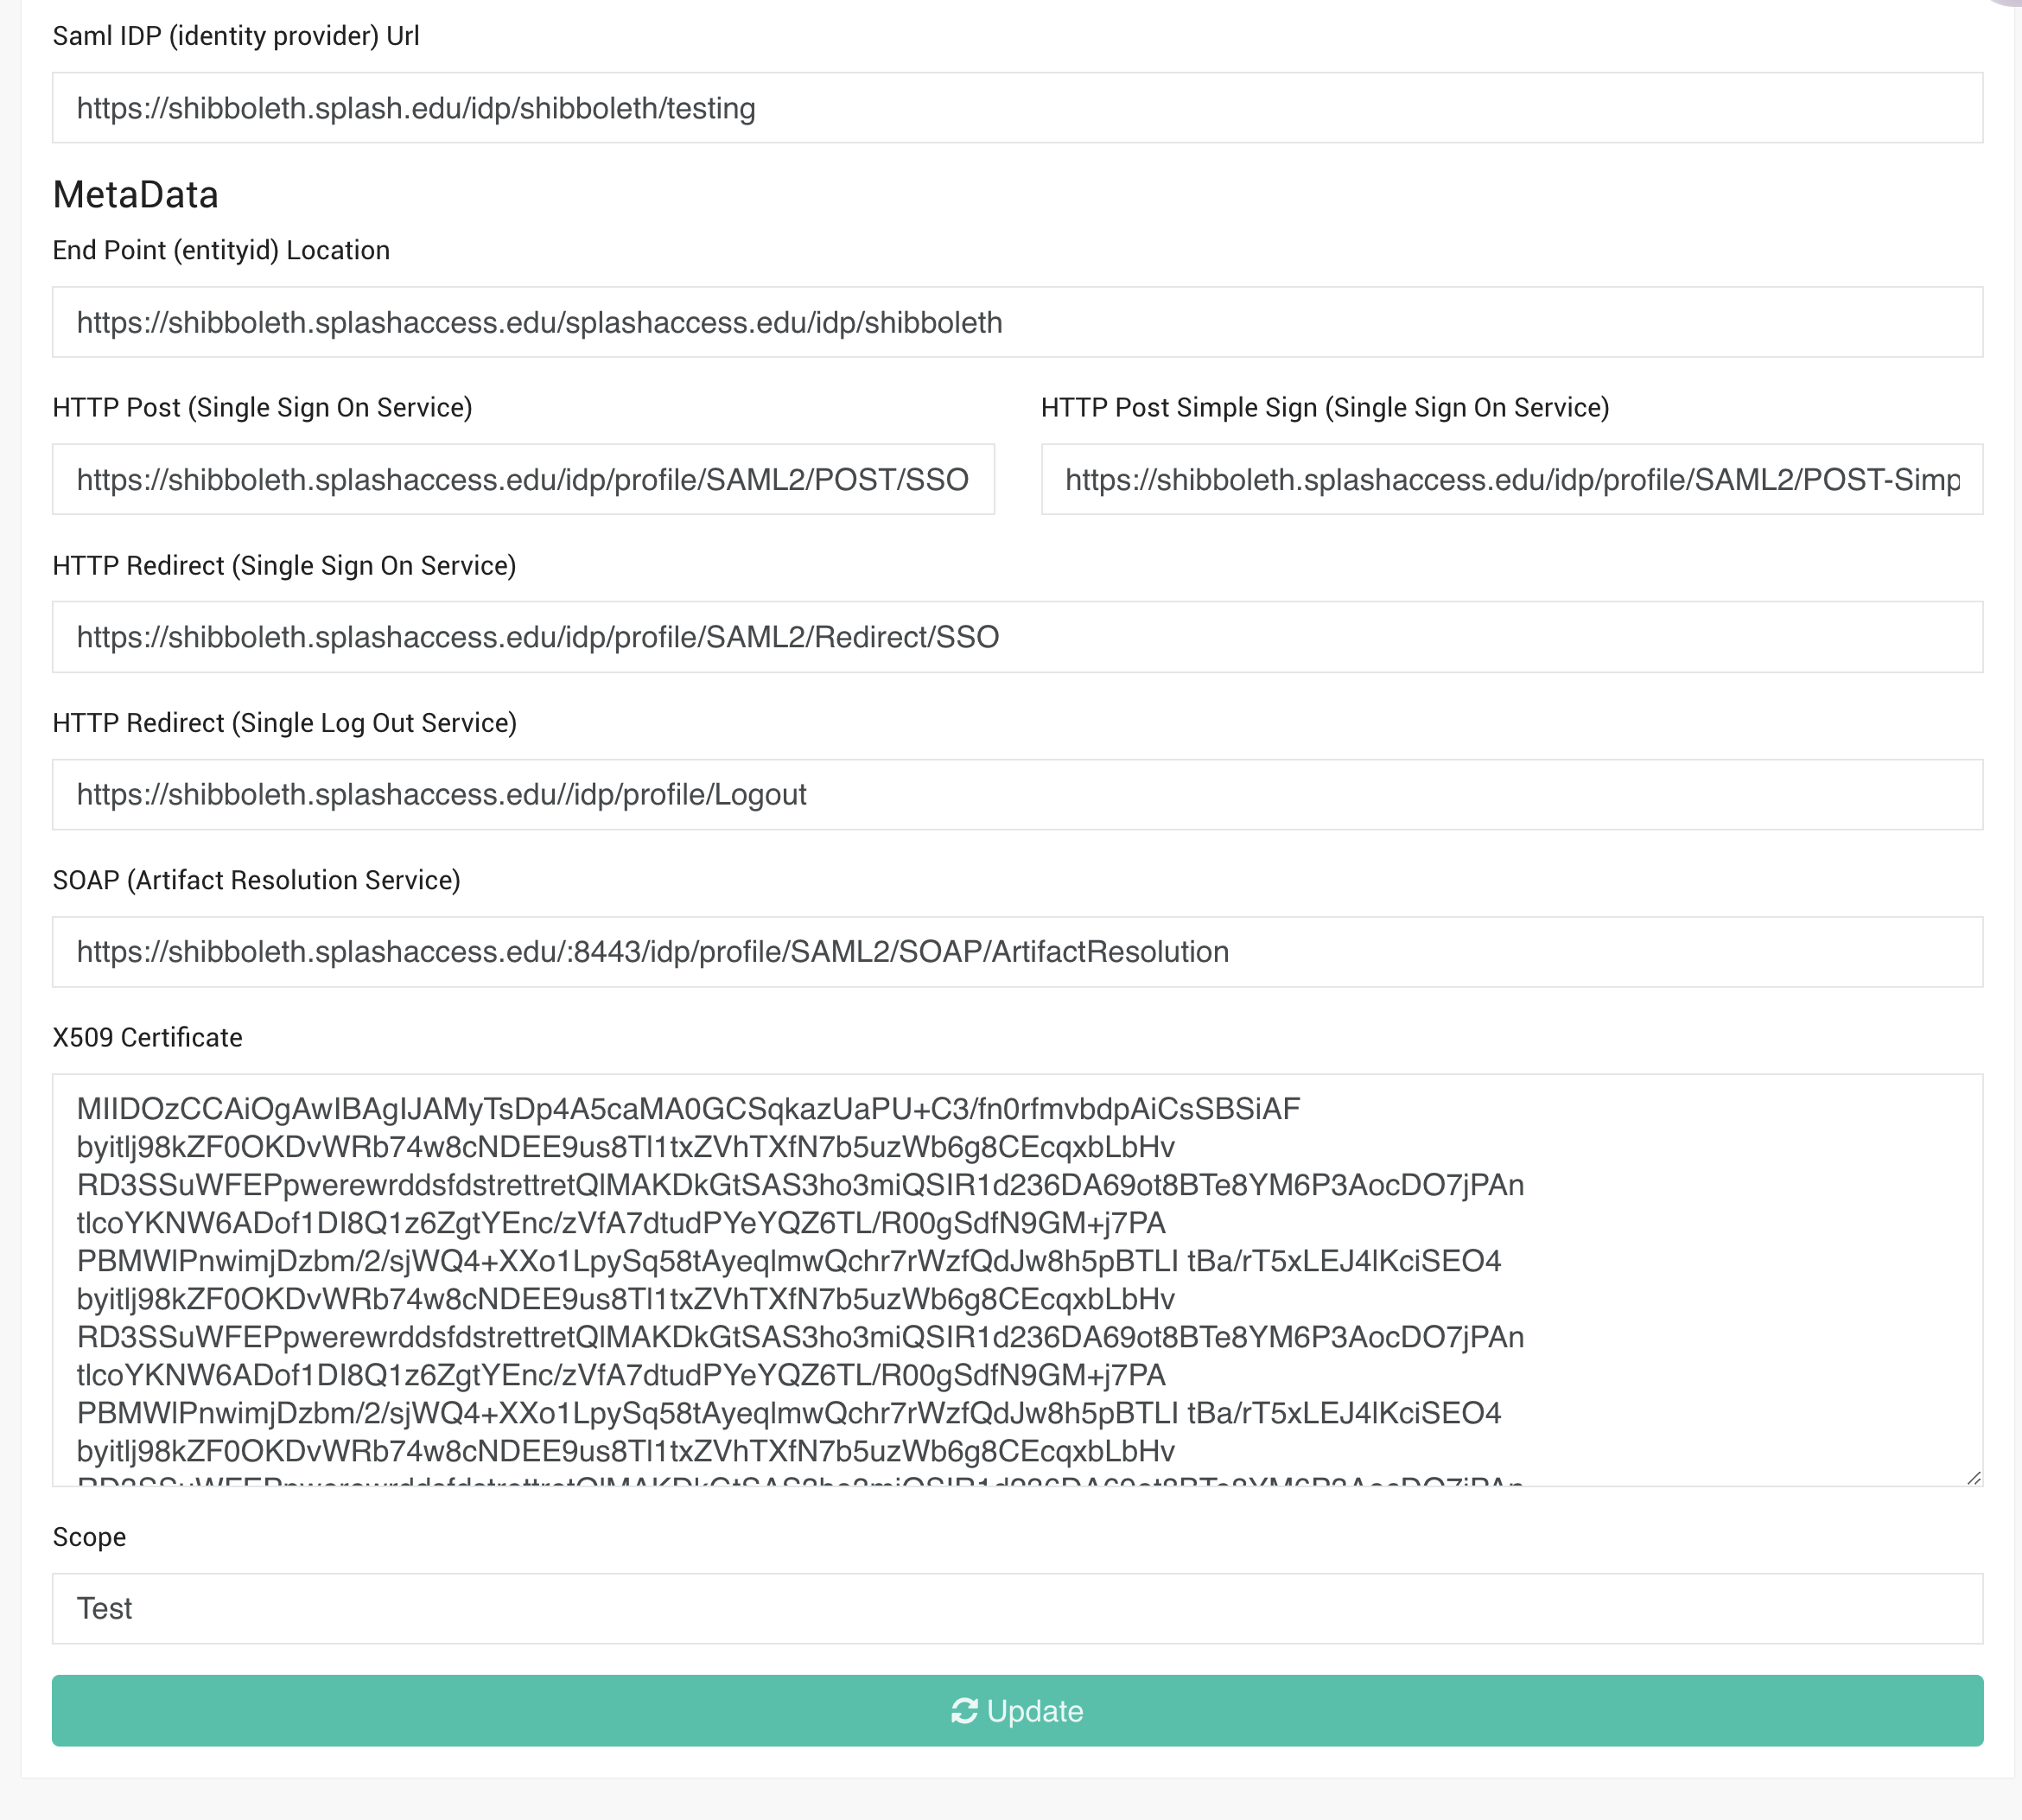Image resolution: width=2022 pixels, height=1820 pixels.
Task: Click inside the X509 Certificate textarea
Action: click(x=1017, y=1279)
